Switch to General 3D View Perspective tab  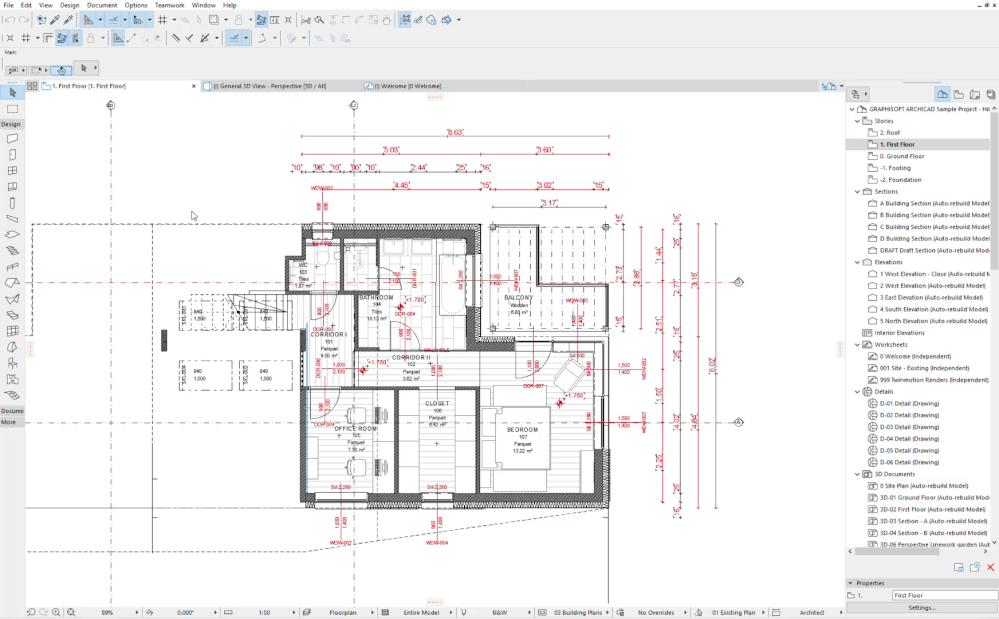281,86
